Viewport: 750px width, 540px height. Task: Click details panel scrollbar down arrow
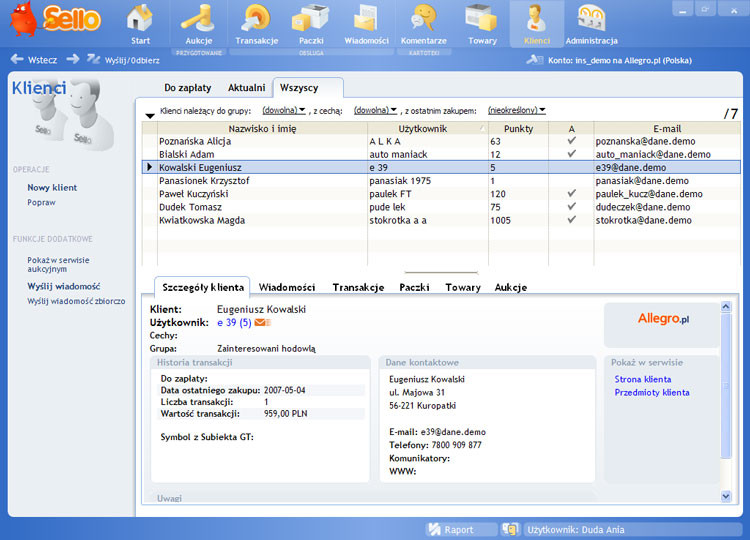(x=726, y=496)
